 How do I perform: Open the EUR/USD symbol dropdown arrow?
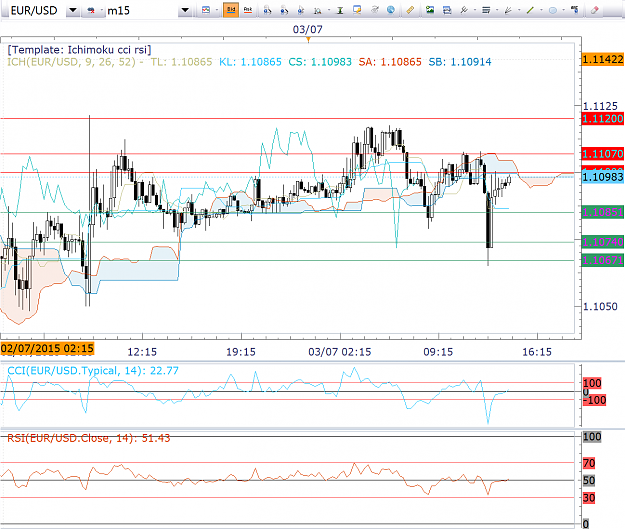click(73, 10)
